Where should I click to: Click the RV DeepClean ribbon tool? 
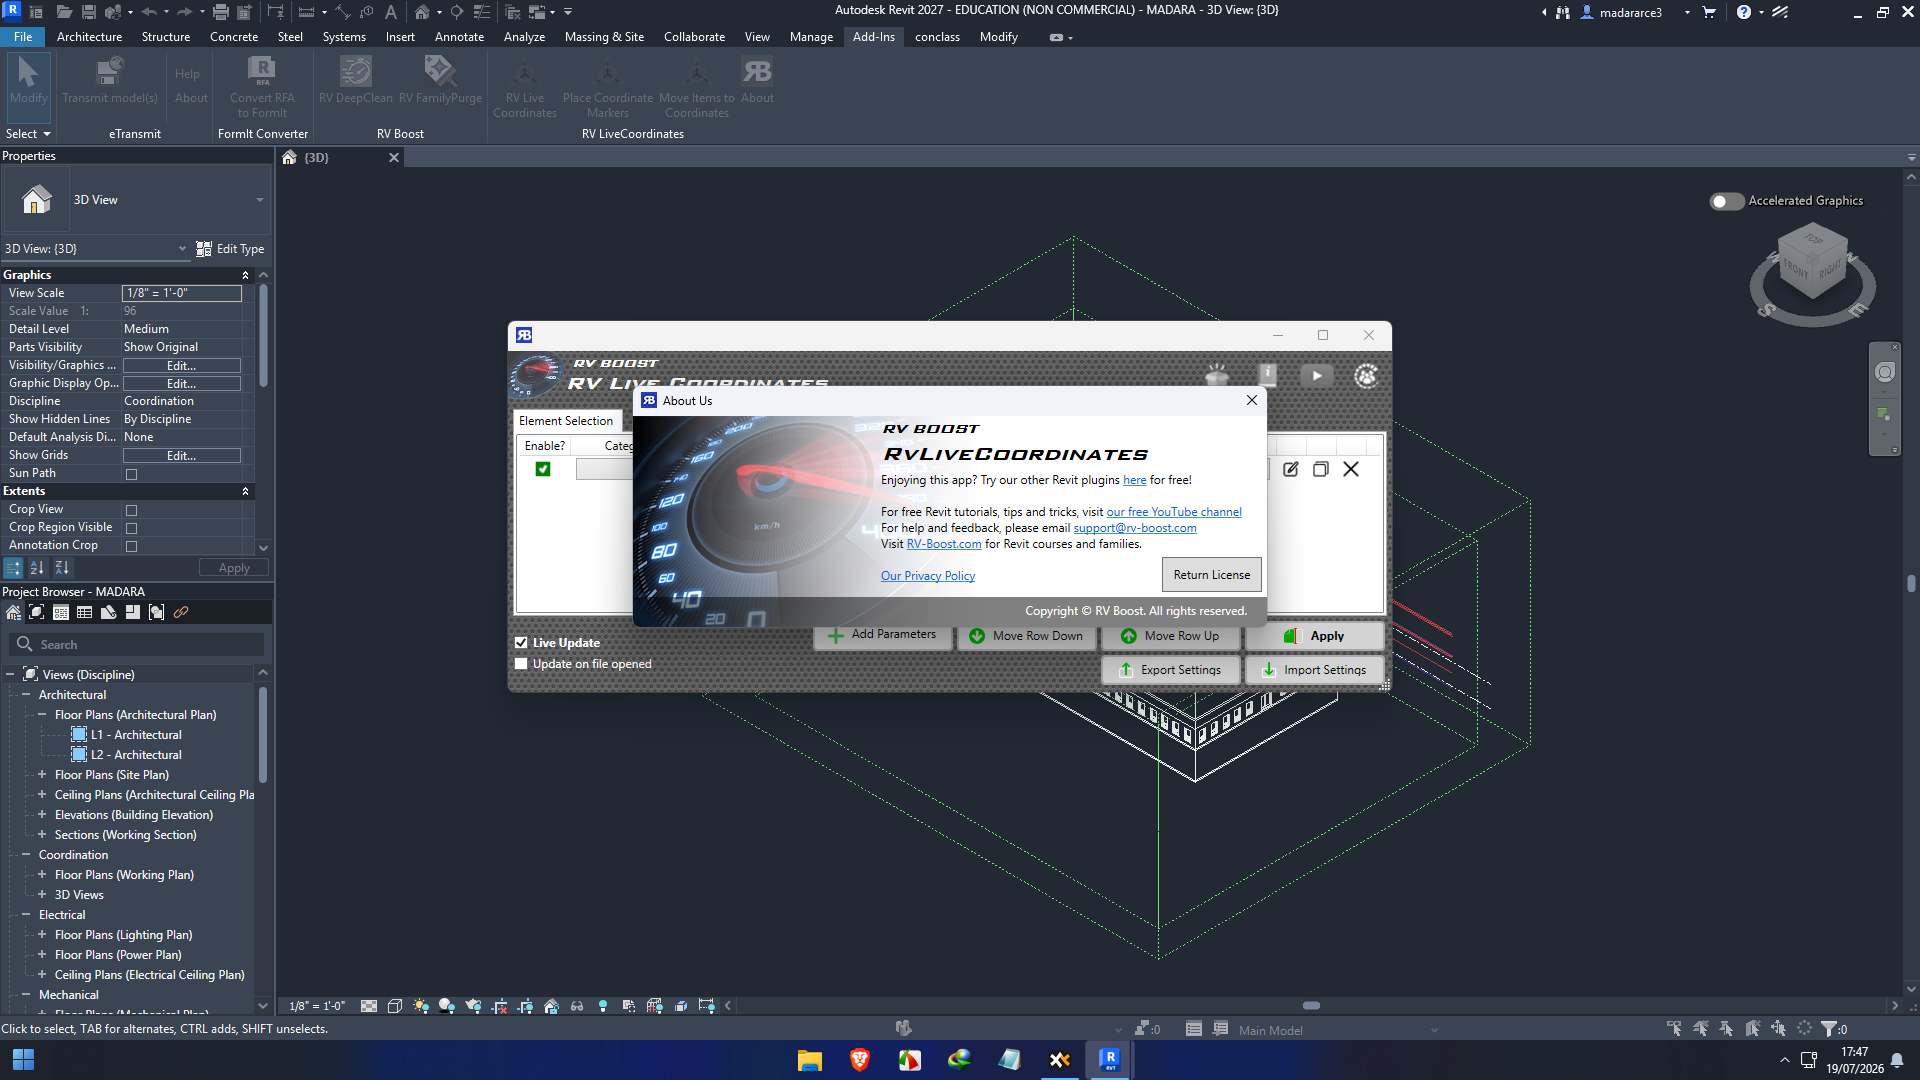(355, 80)
